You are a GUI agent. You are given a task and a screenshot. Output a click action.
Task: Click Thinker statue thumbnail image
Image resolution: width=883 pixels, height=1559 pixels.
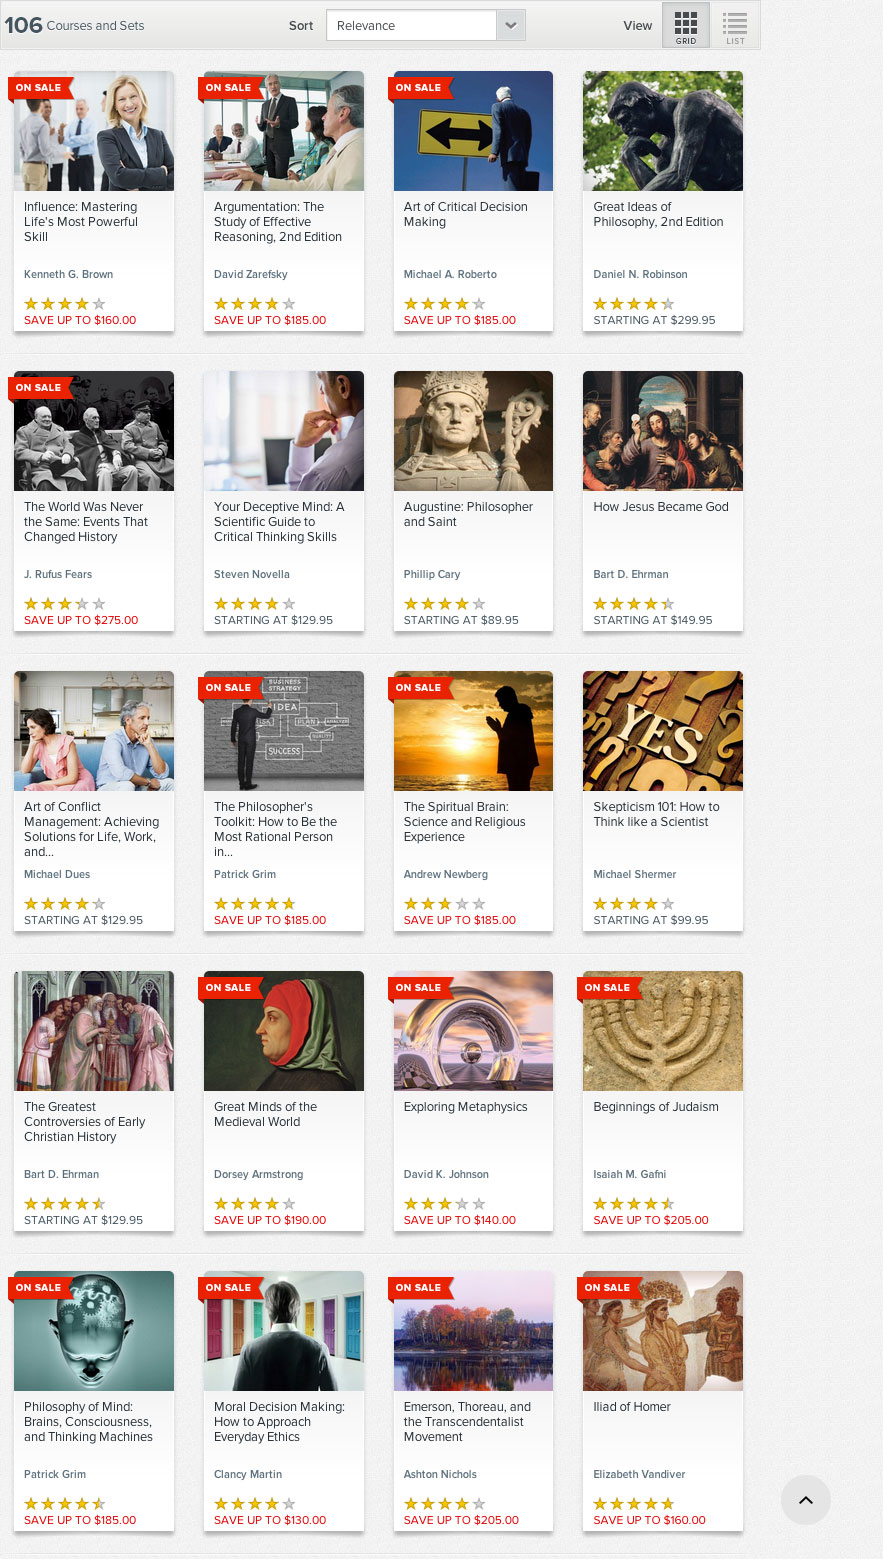[x=663, y=131]
